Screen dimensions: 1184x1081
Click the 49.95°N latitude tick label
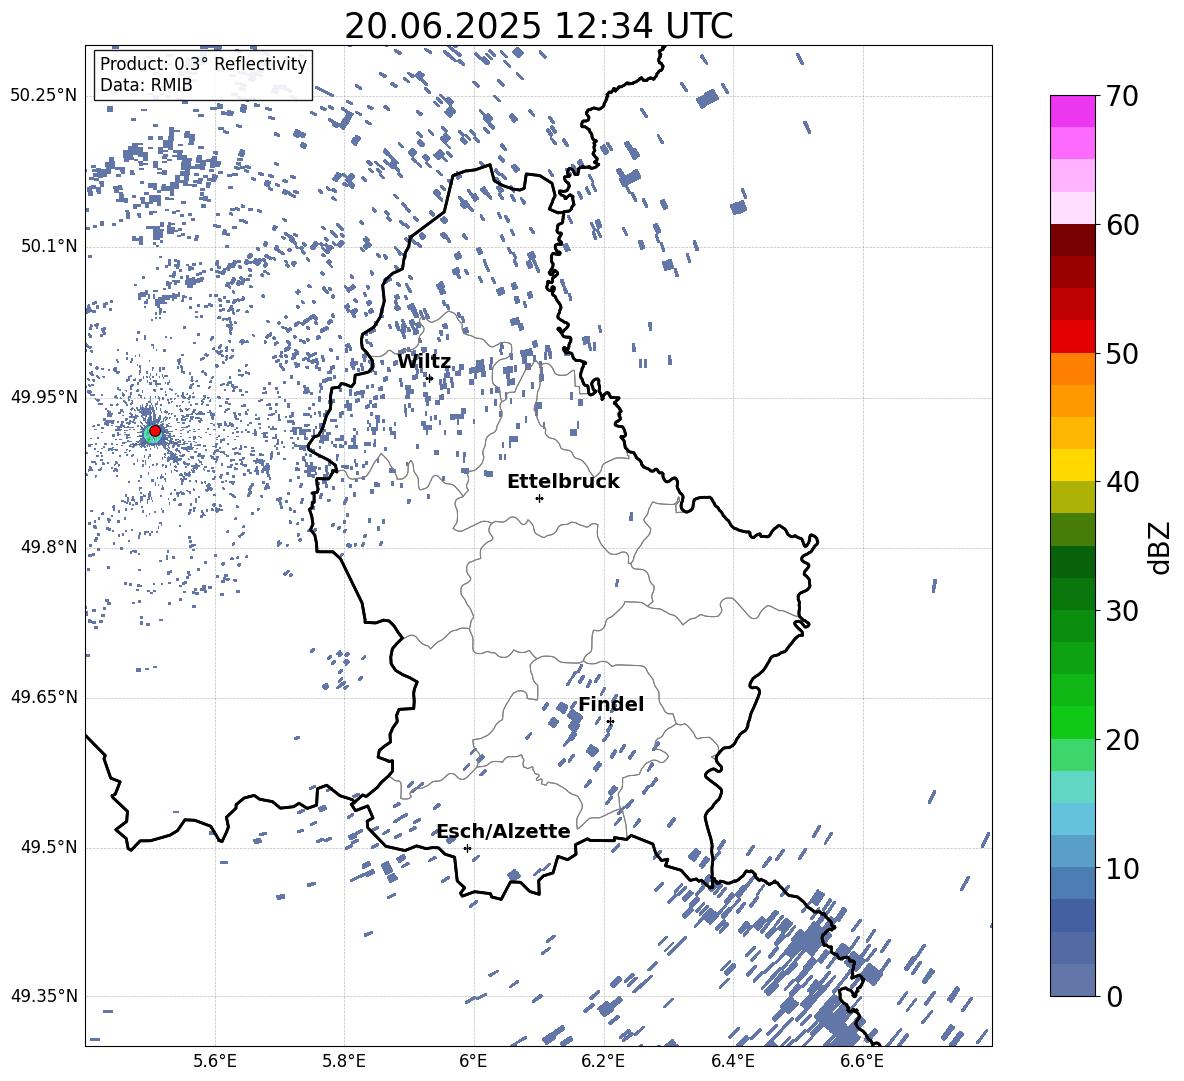pyautogui.click(x=44, y=396)
